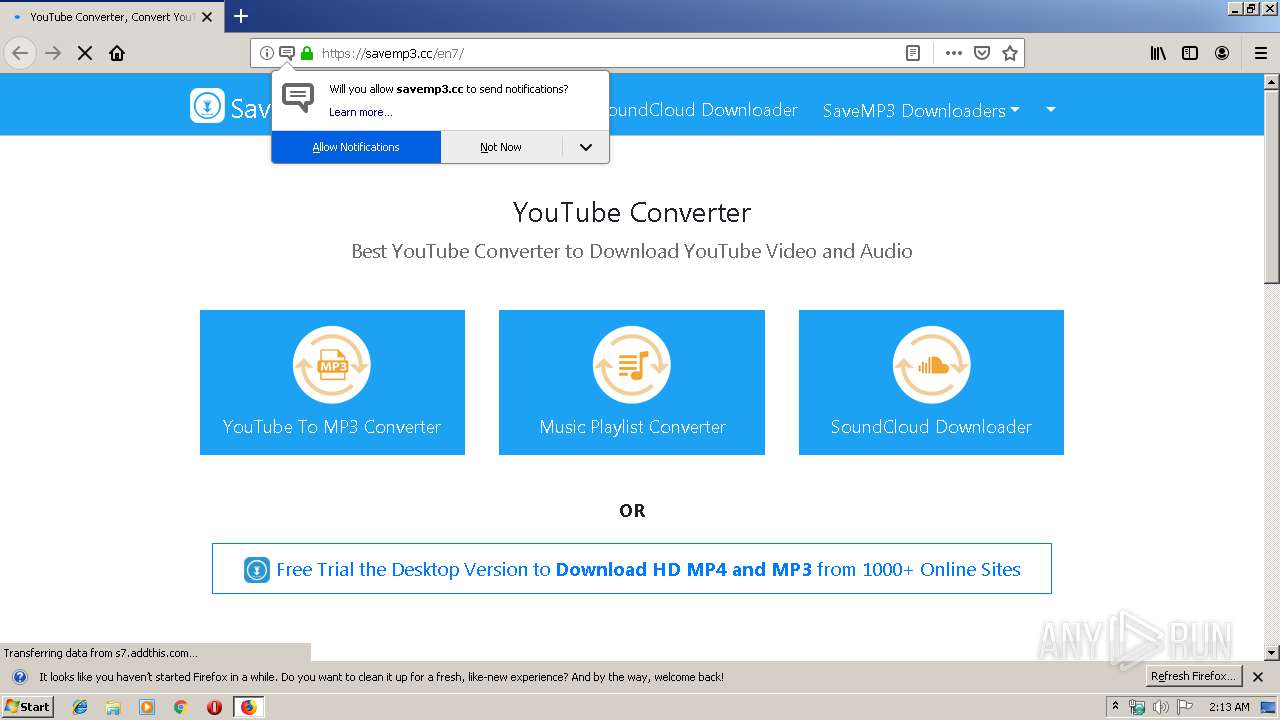This screenshot has width=1280, height=720.
Task: Open the Windows Start menu
Action: tap(28, 707)
